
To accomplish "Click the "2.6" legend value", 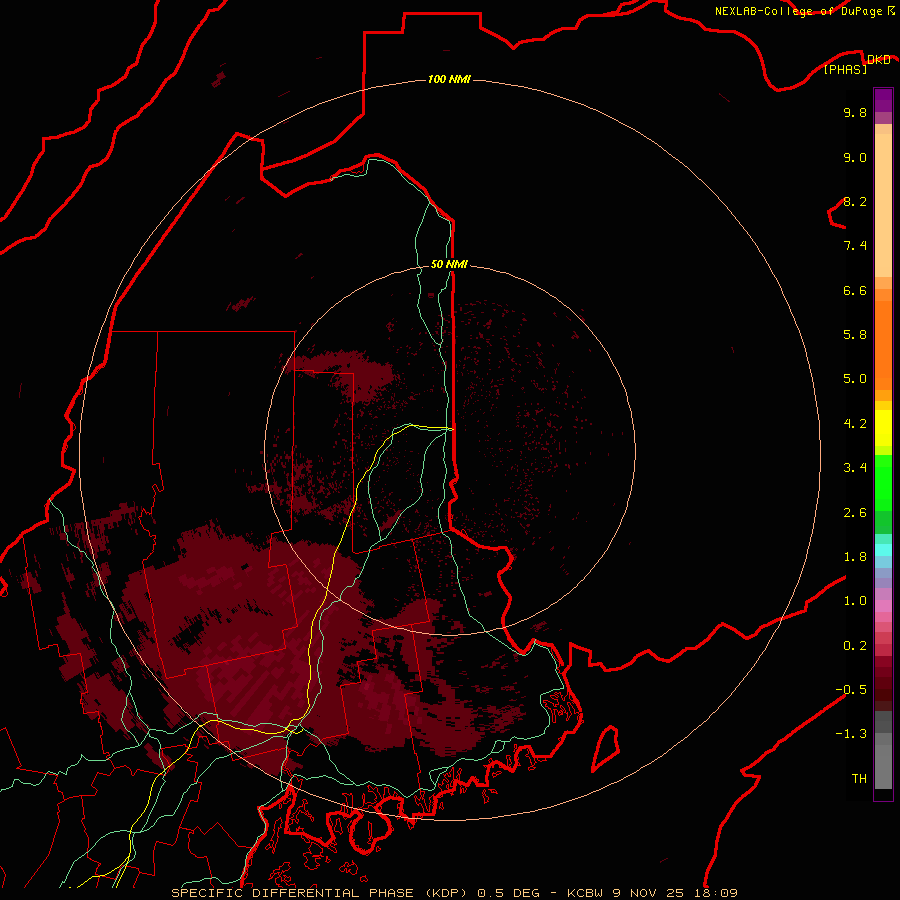I will pos(855,513).
